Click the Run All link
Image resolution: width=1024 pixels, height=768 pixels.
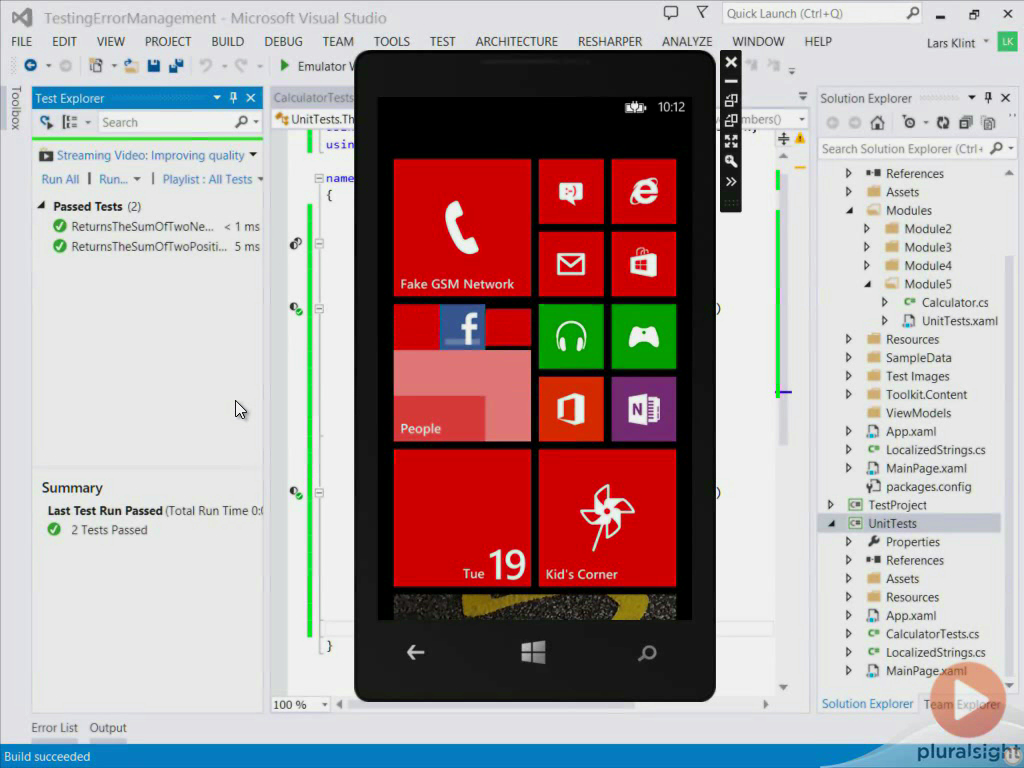tap(60, 179)
